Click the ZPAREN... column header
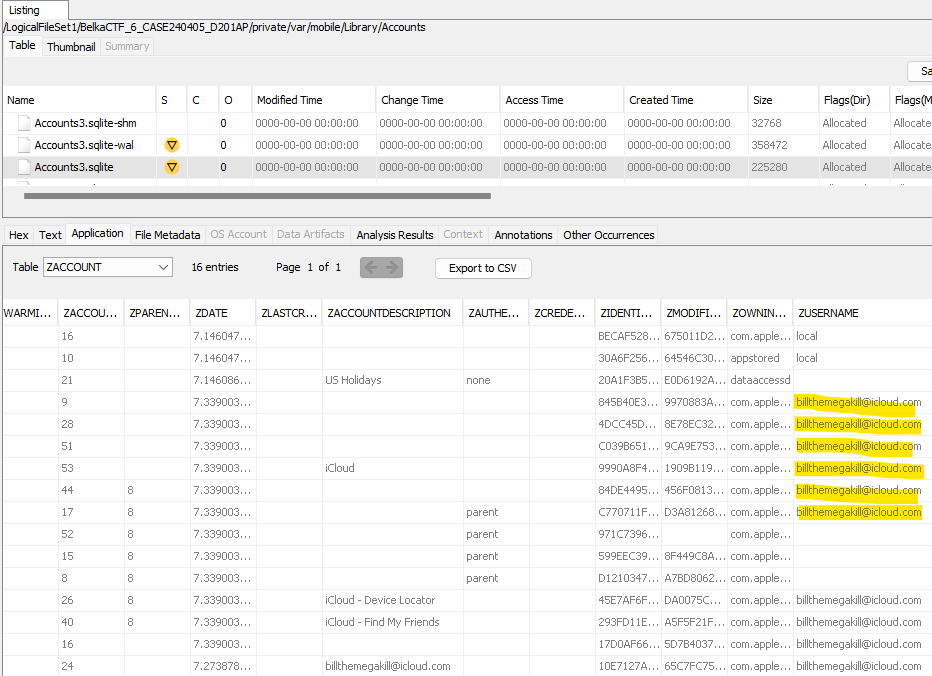The image size is (932, 676). point(157,313)
